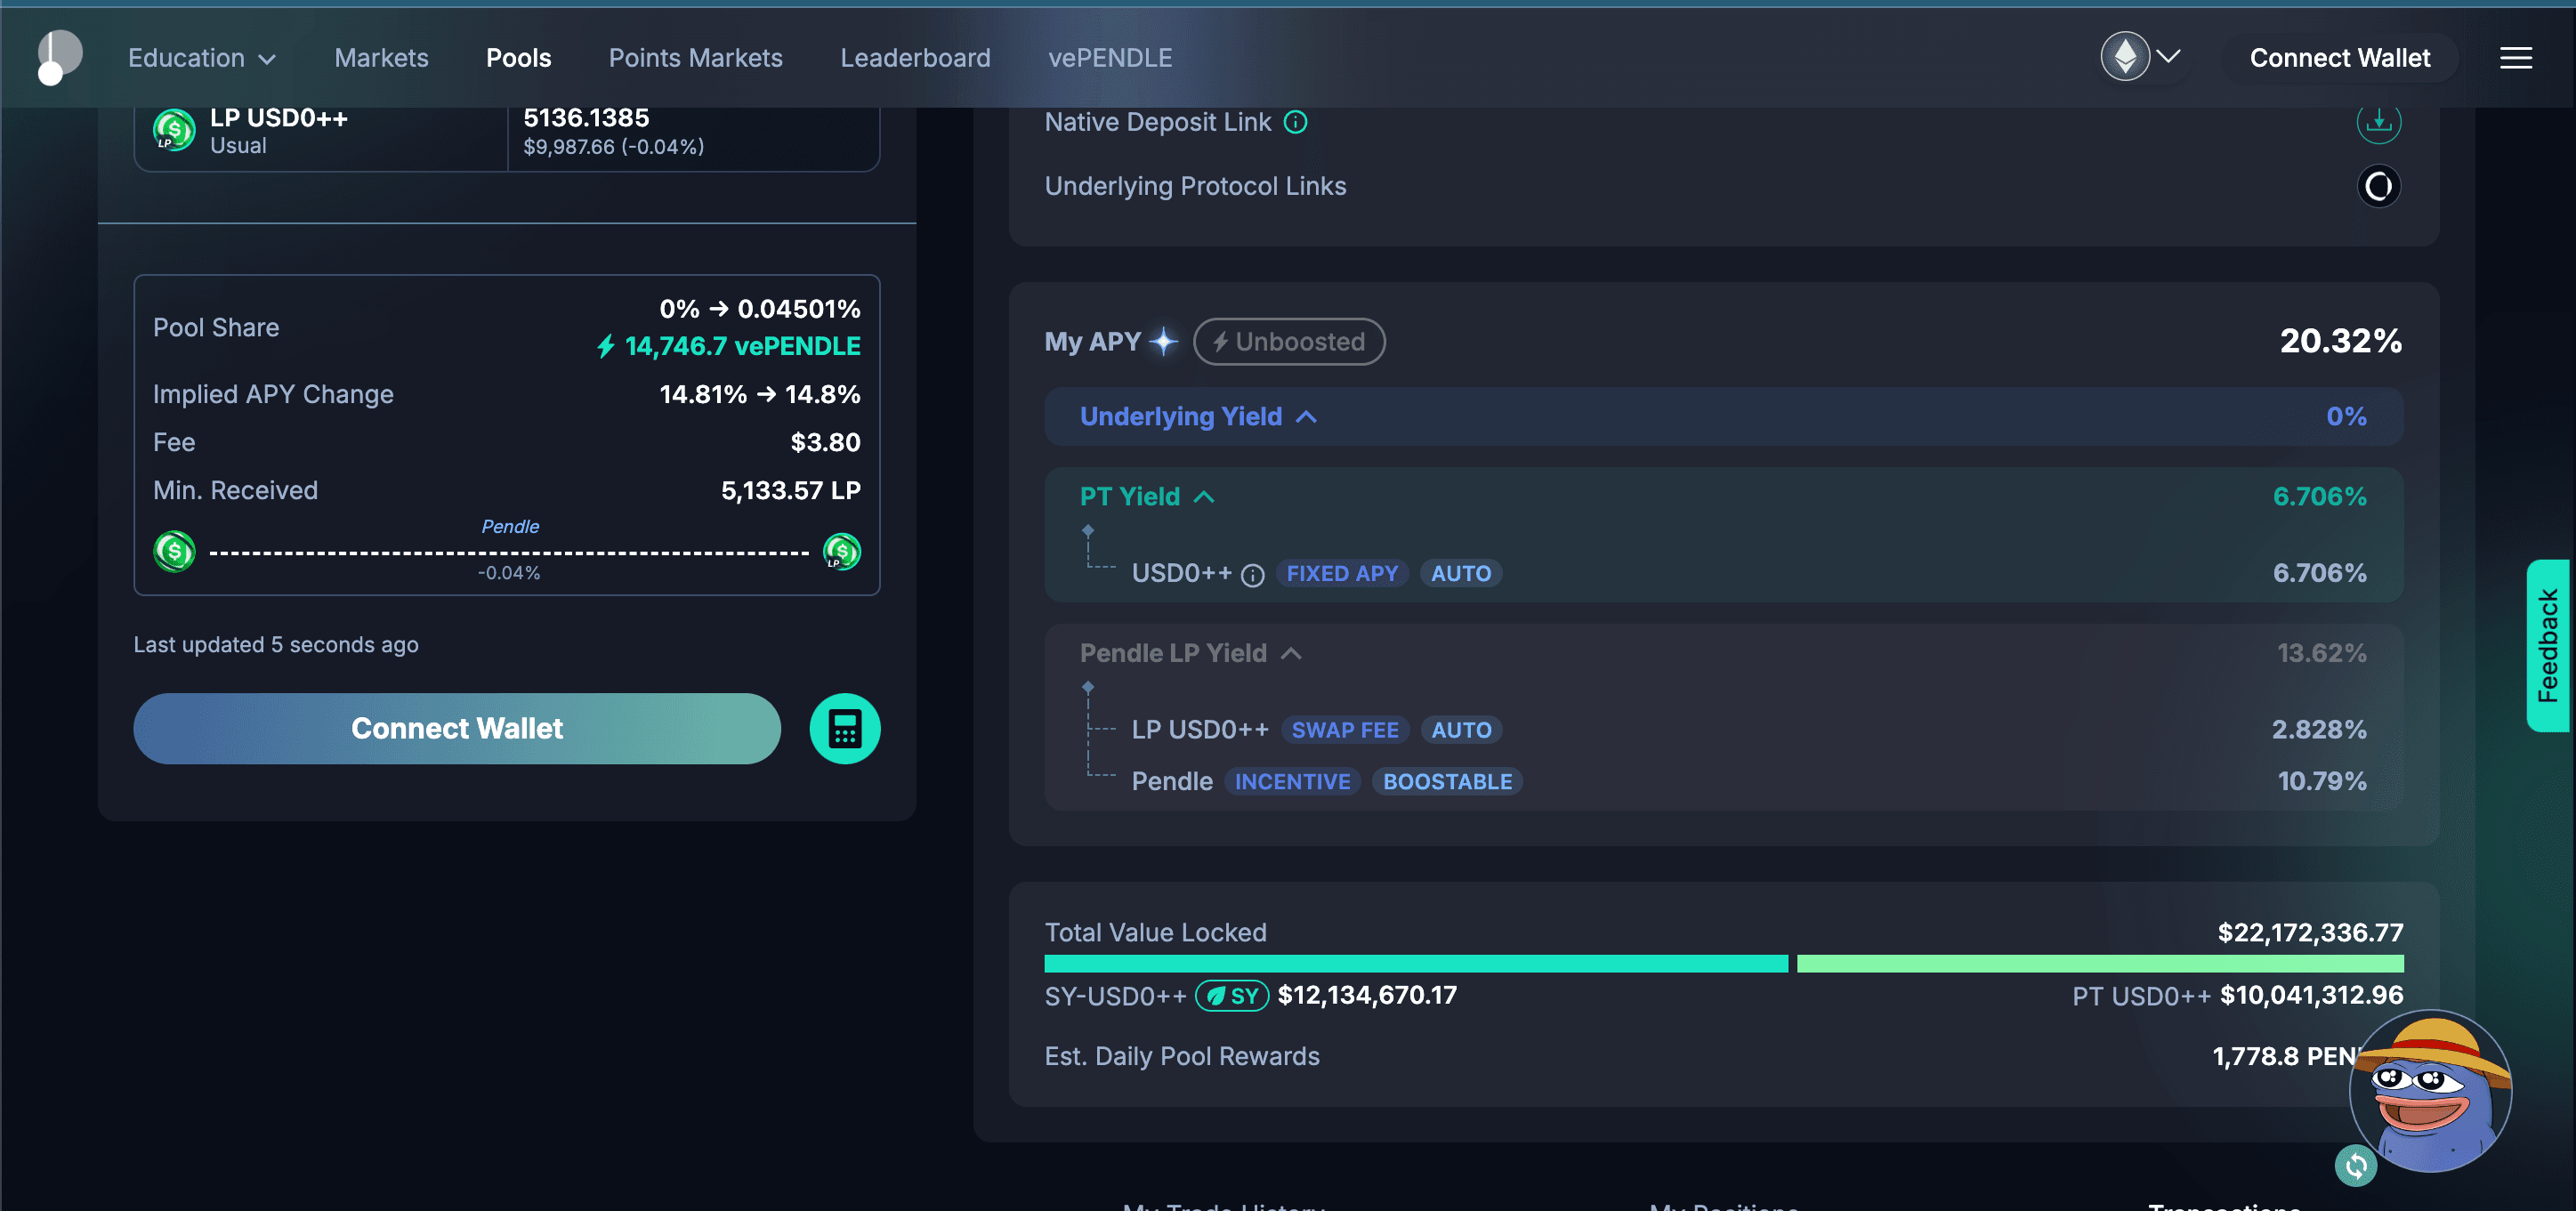Click the Fee value $3.80
Image resolution: width=2576 pixels, height=1211 pixels.
click(825, 442)
